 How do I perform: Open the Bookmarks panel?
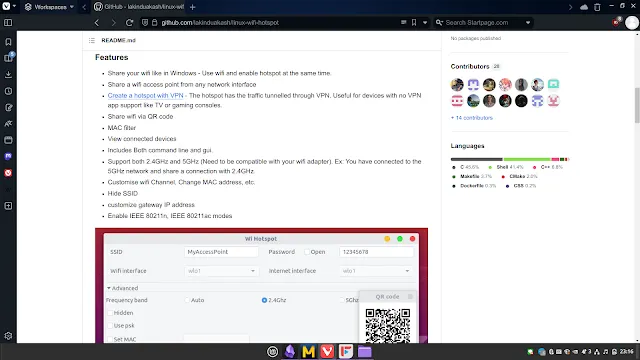pos(8,42)
